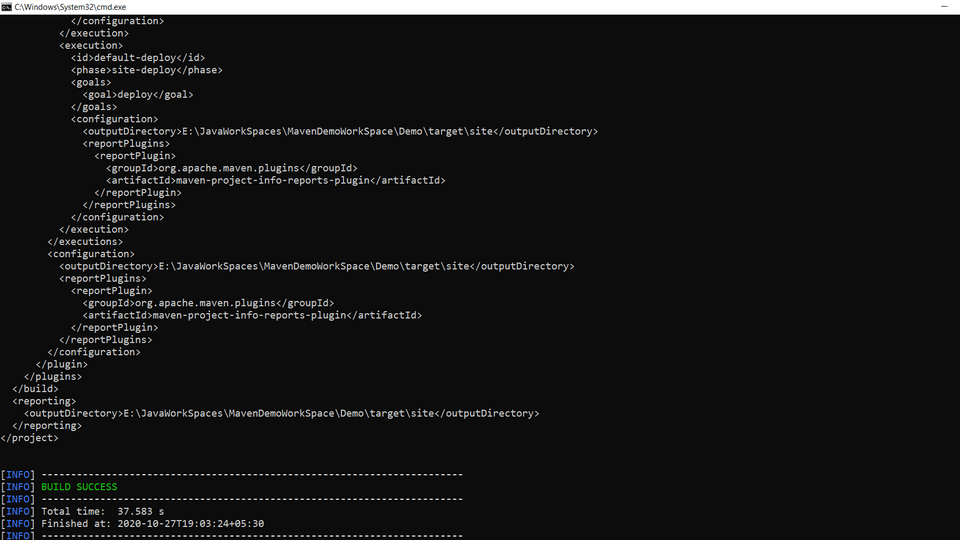Click the Finished at timestamp line
This screenshot has width=960, height=540.
tap(152, 523)
